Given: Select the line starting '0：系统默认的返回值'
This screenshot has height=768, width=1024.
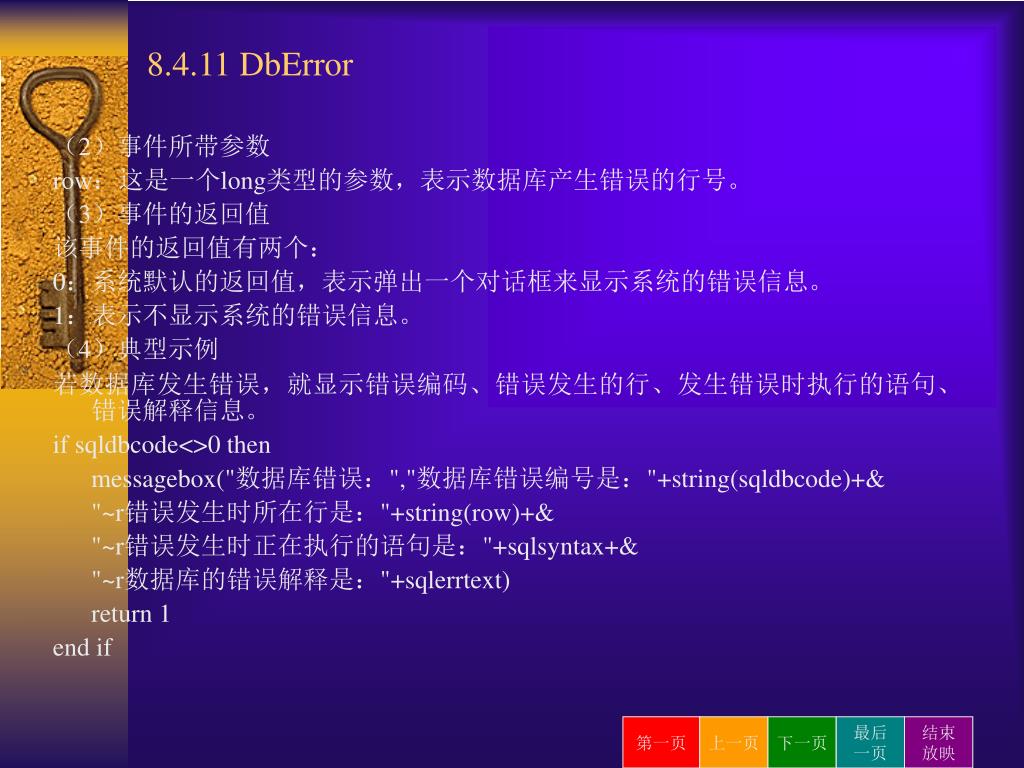Looking at the screenshot, I should [x=437, y=281].
